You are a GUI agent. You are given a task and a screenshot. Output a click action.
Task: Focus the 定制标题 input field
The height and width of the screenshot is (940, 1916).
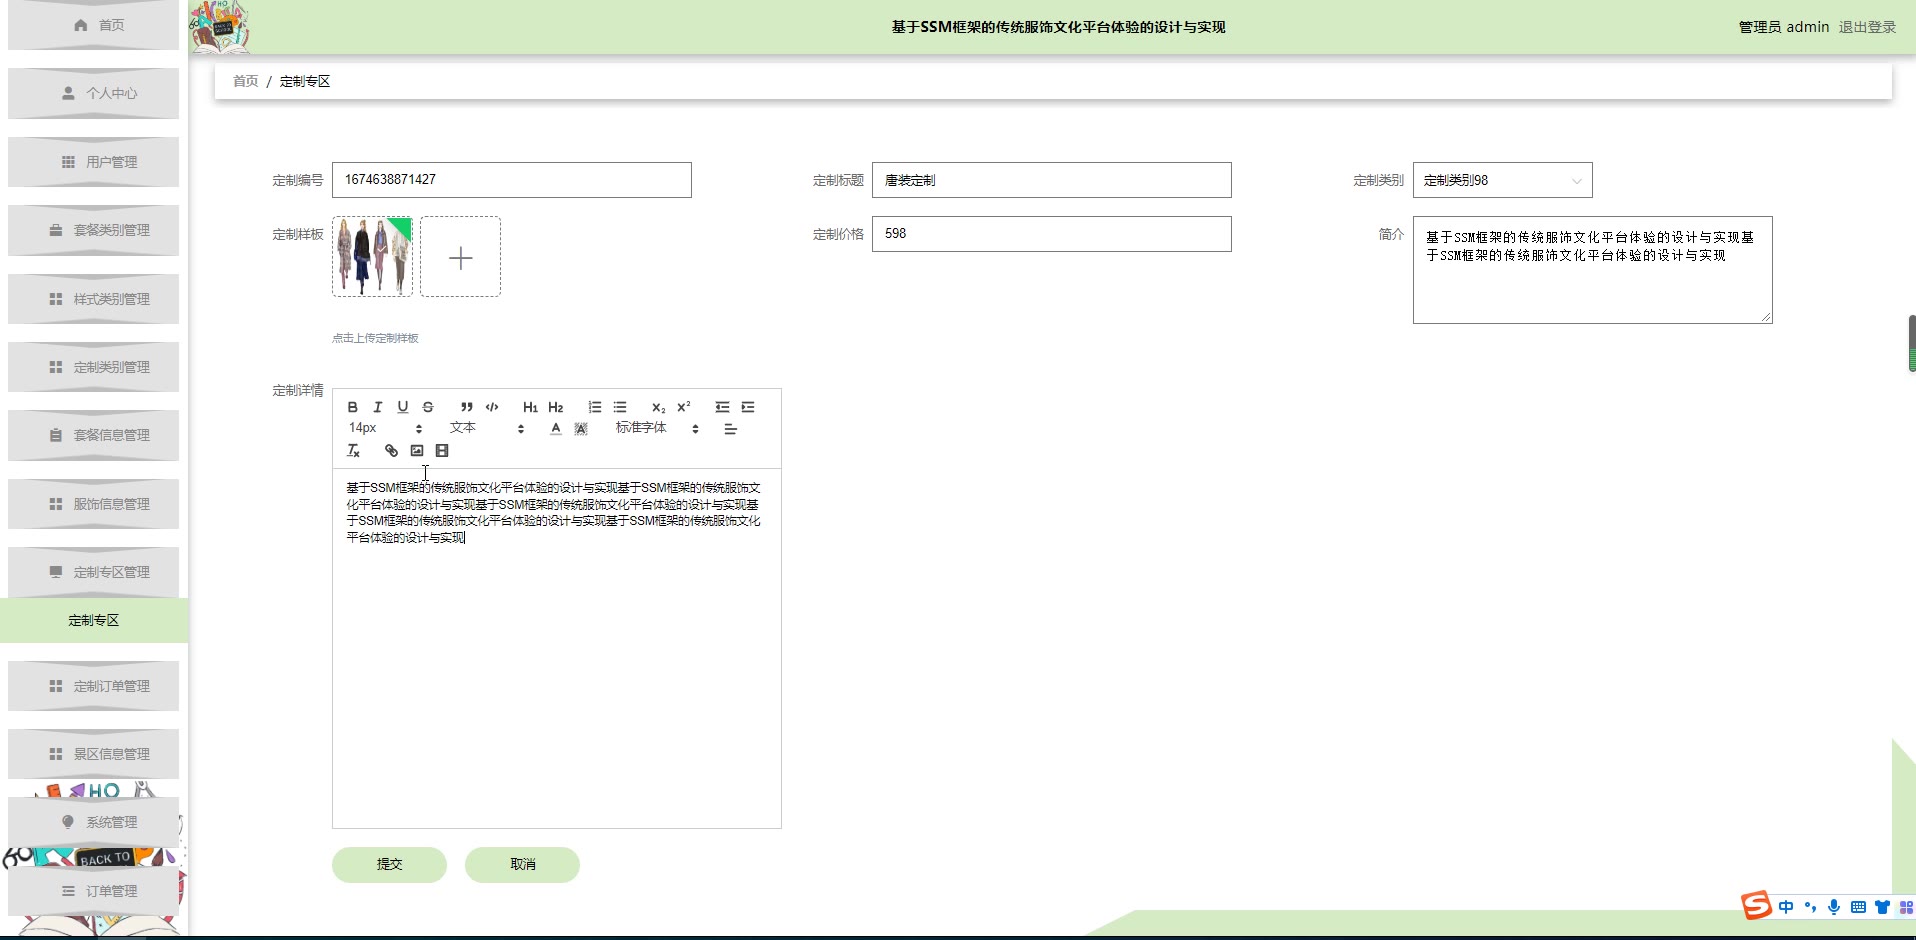coord(1051,180)
